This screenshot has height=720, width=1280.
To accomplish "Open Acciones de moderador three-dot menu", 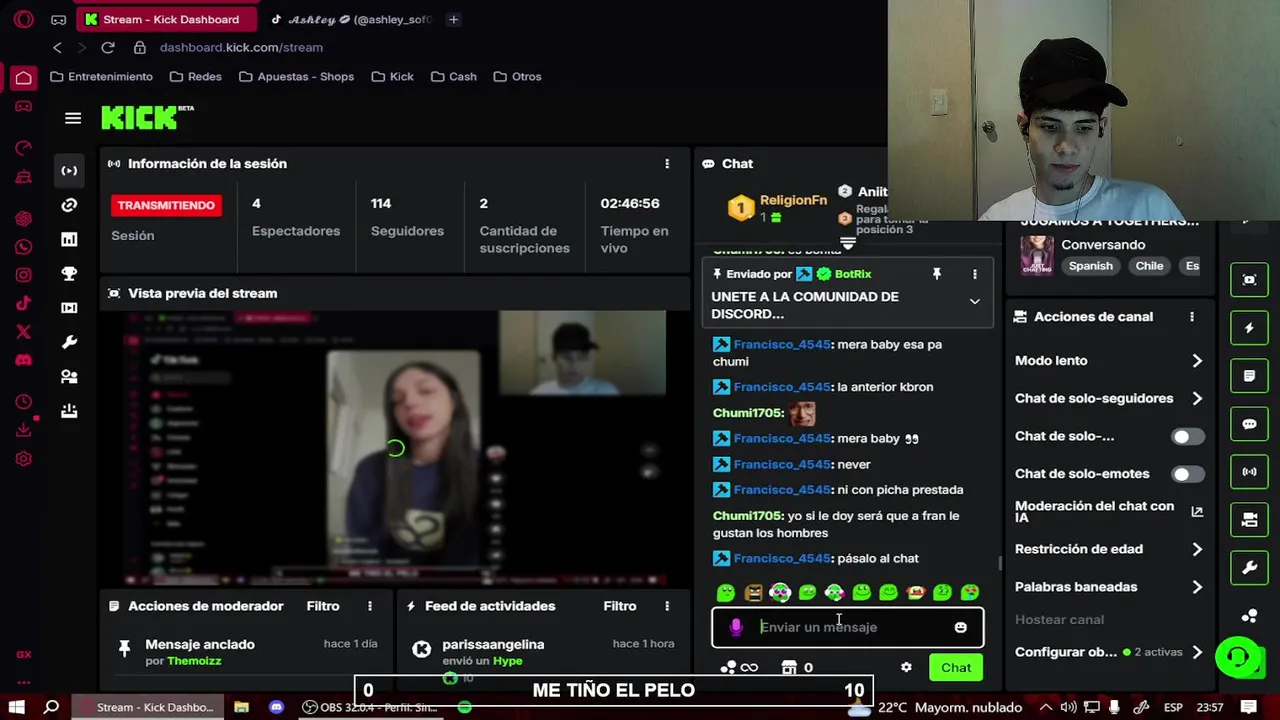I will 369,606.
